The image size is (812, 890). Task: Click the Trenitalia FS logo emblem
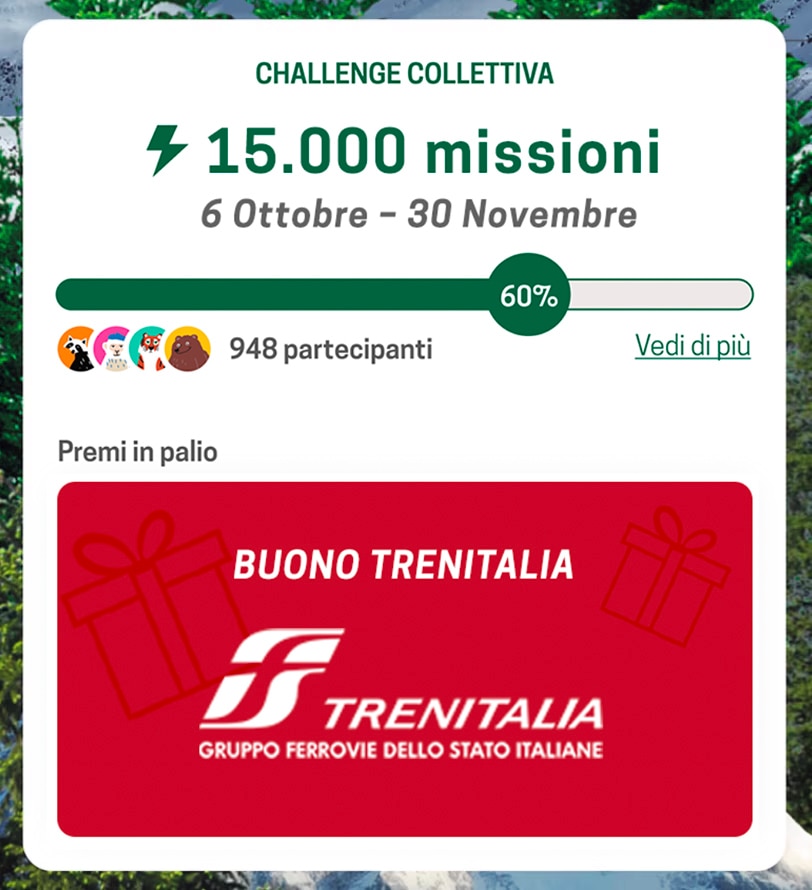[x=272, y=679]
